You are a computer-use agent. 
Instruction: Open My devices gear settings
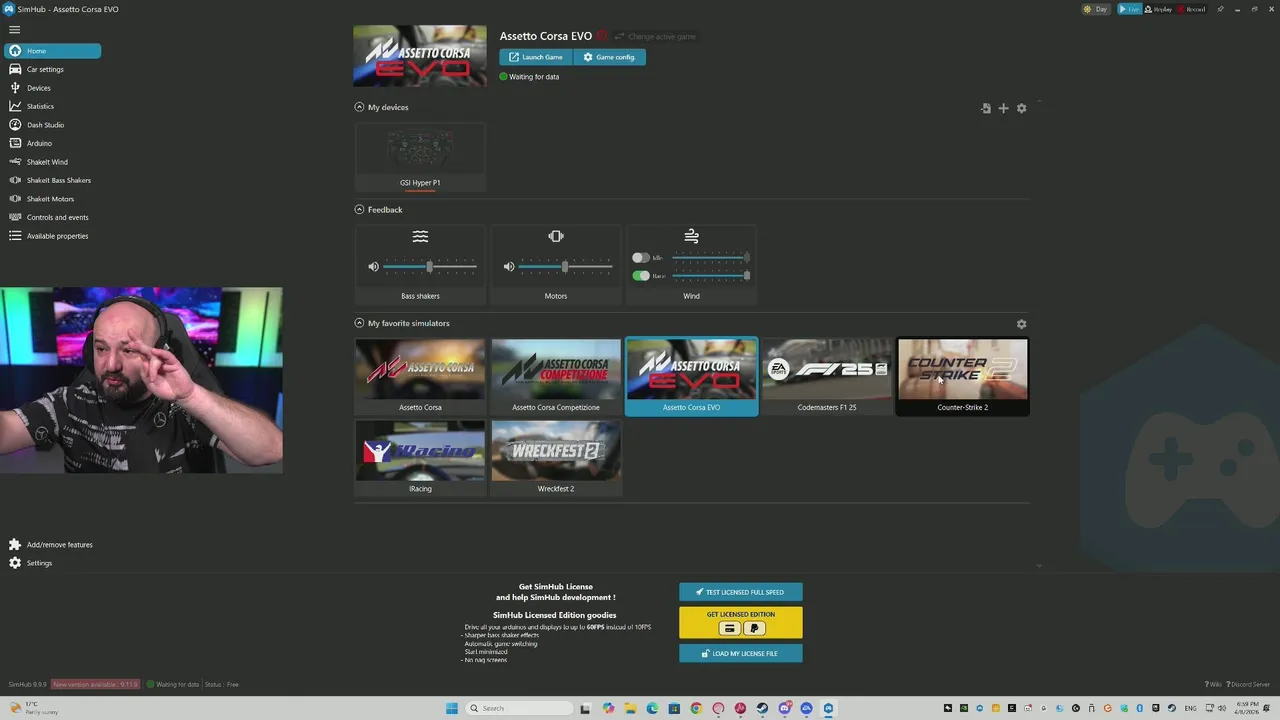(1021, 108)
